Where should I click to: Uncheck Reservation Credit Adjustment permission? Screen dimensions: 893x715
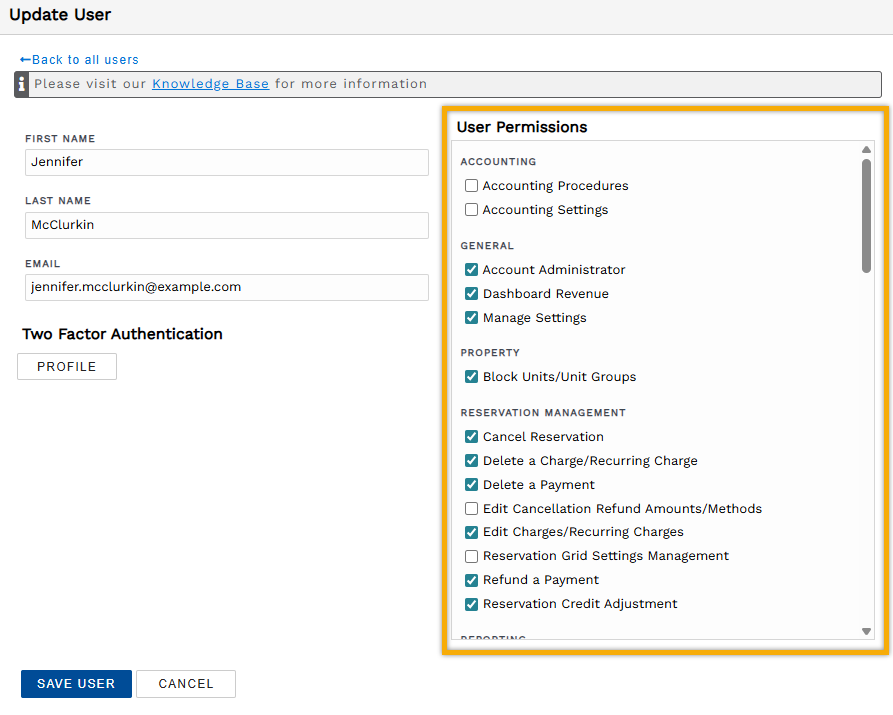(471, 604)
